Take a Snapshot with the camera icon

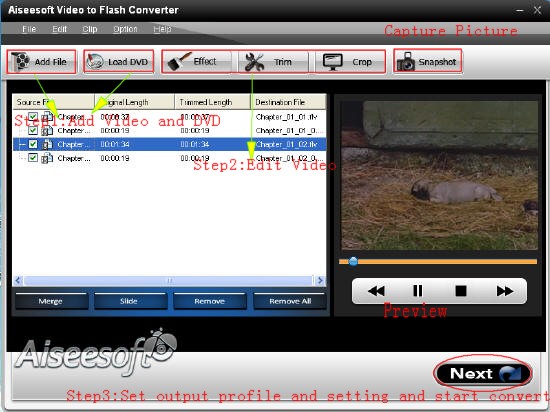406,62
